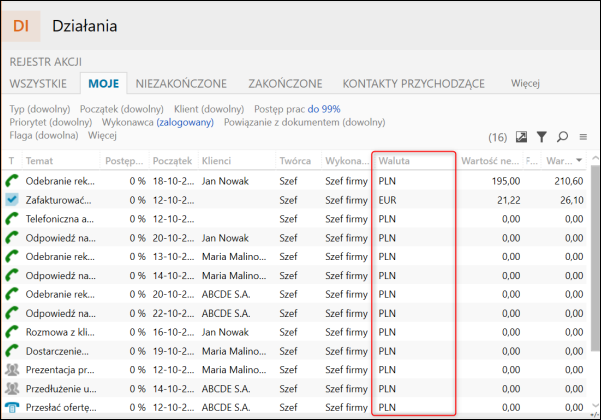Click the vertical scrollbar thumb

pos(594,258)
